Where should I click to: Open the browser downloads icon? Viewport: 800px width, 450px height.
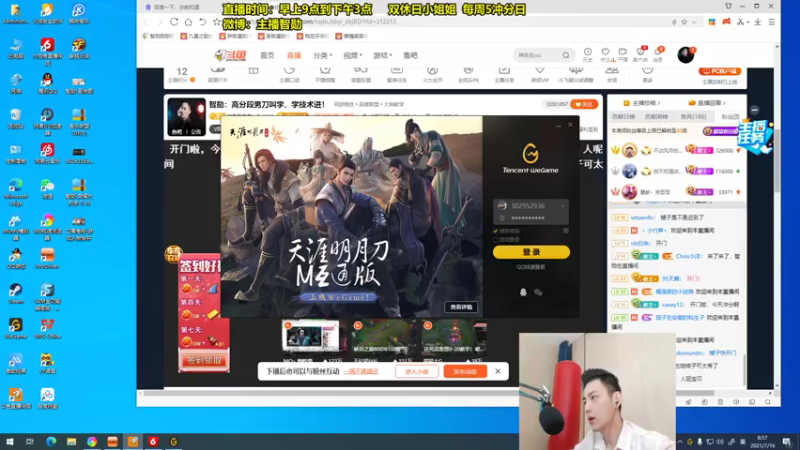click(758, 22)
